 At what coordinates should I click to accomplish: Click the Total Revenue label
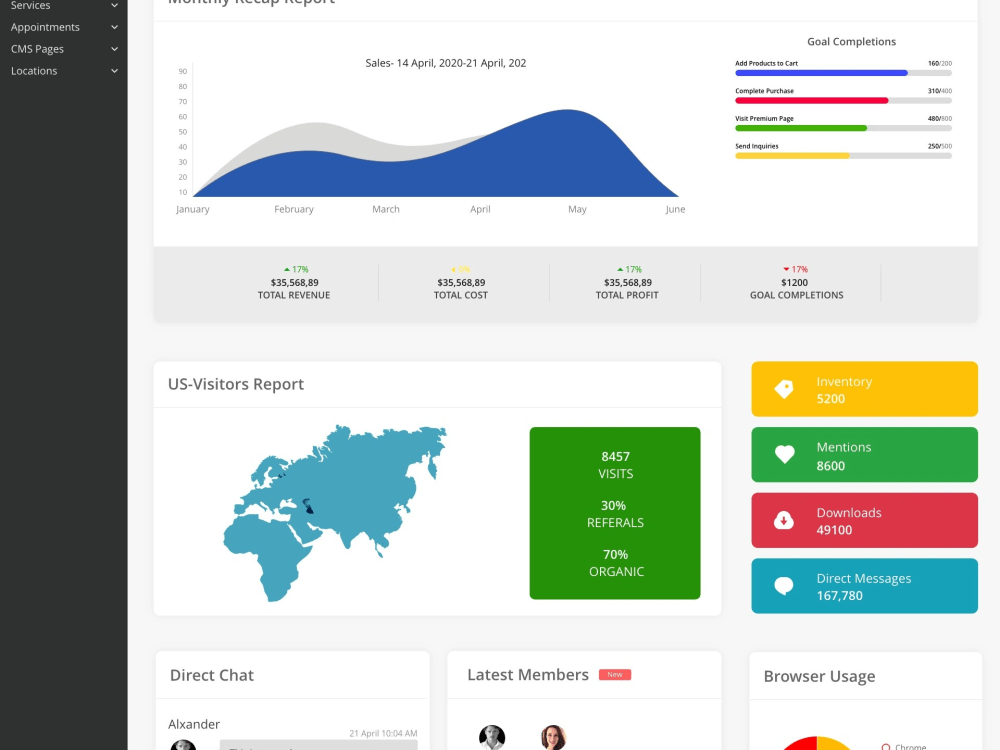click(294, 295)
